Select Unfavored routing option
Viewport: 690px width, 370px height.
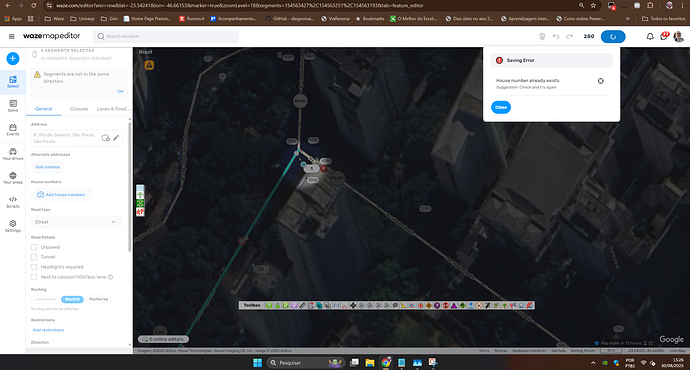pyautogui.click(x=45, y=299)
